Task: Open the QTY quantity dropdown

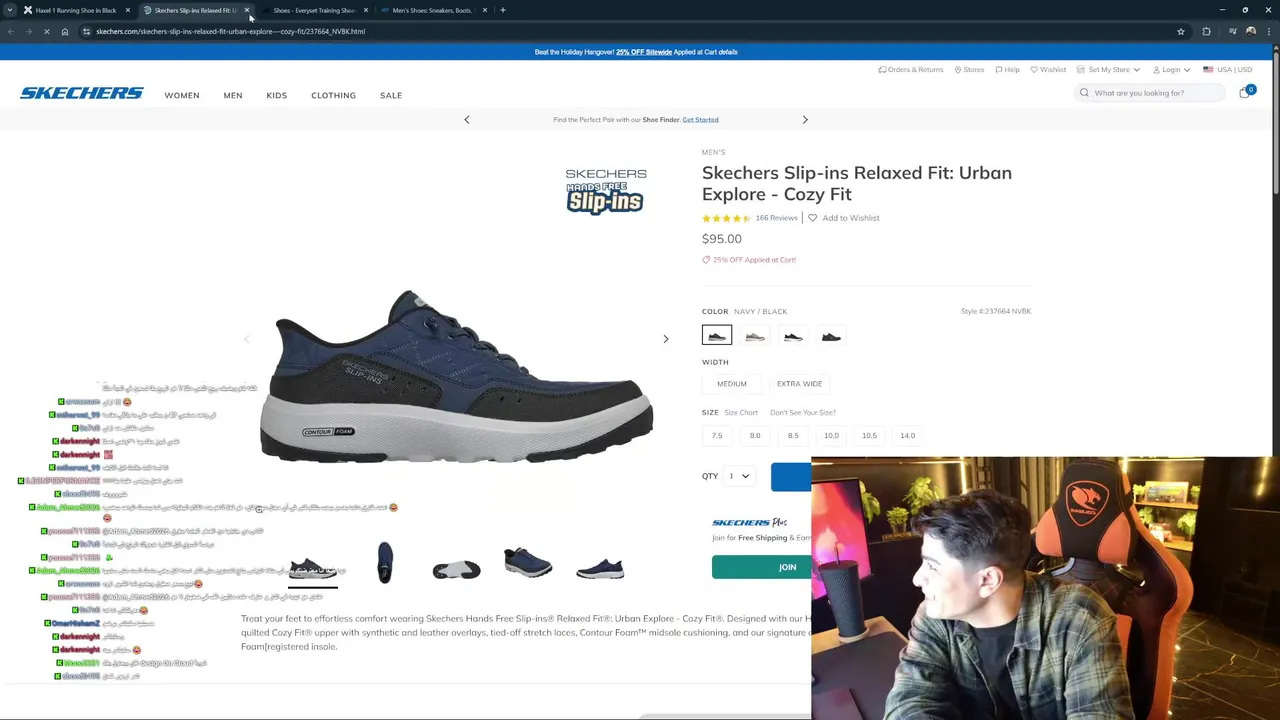Action: 739,476
